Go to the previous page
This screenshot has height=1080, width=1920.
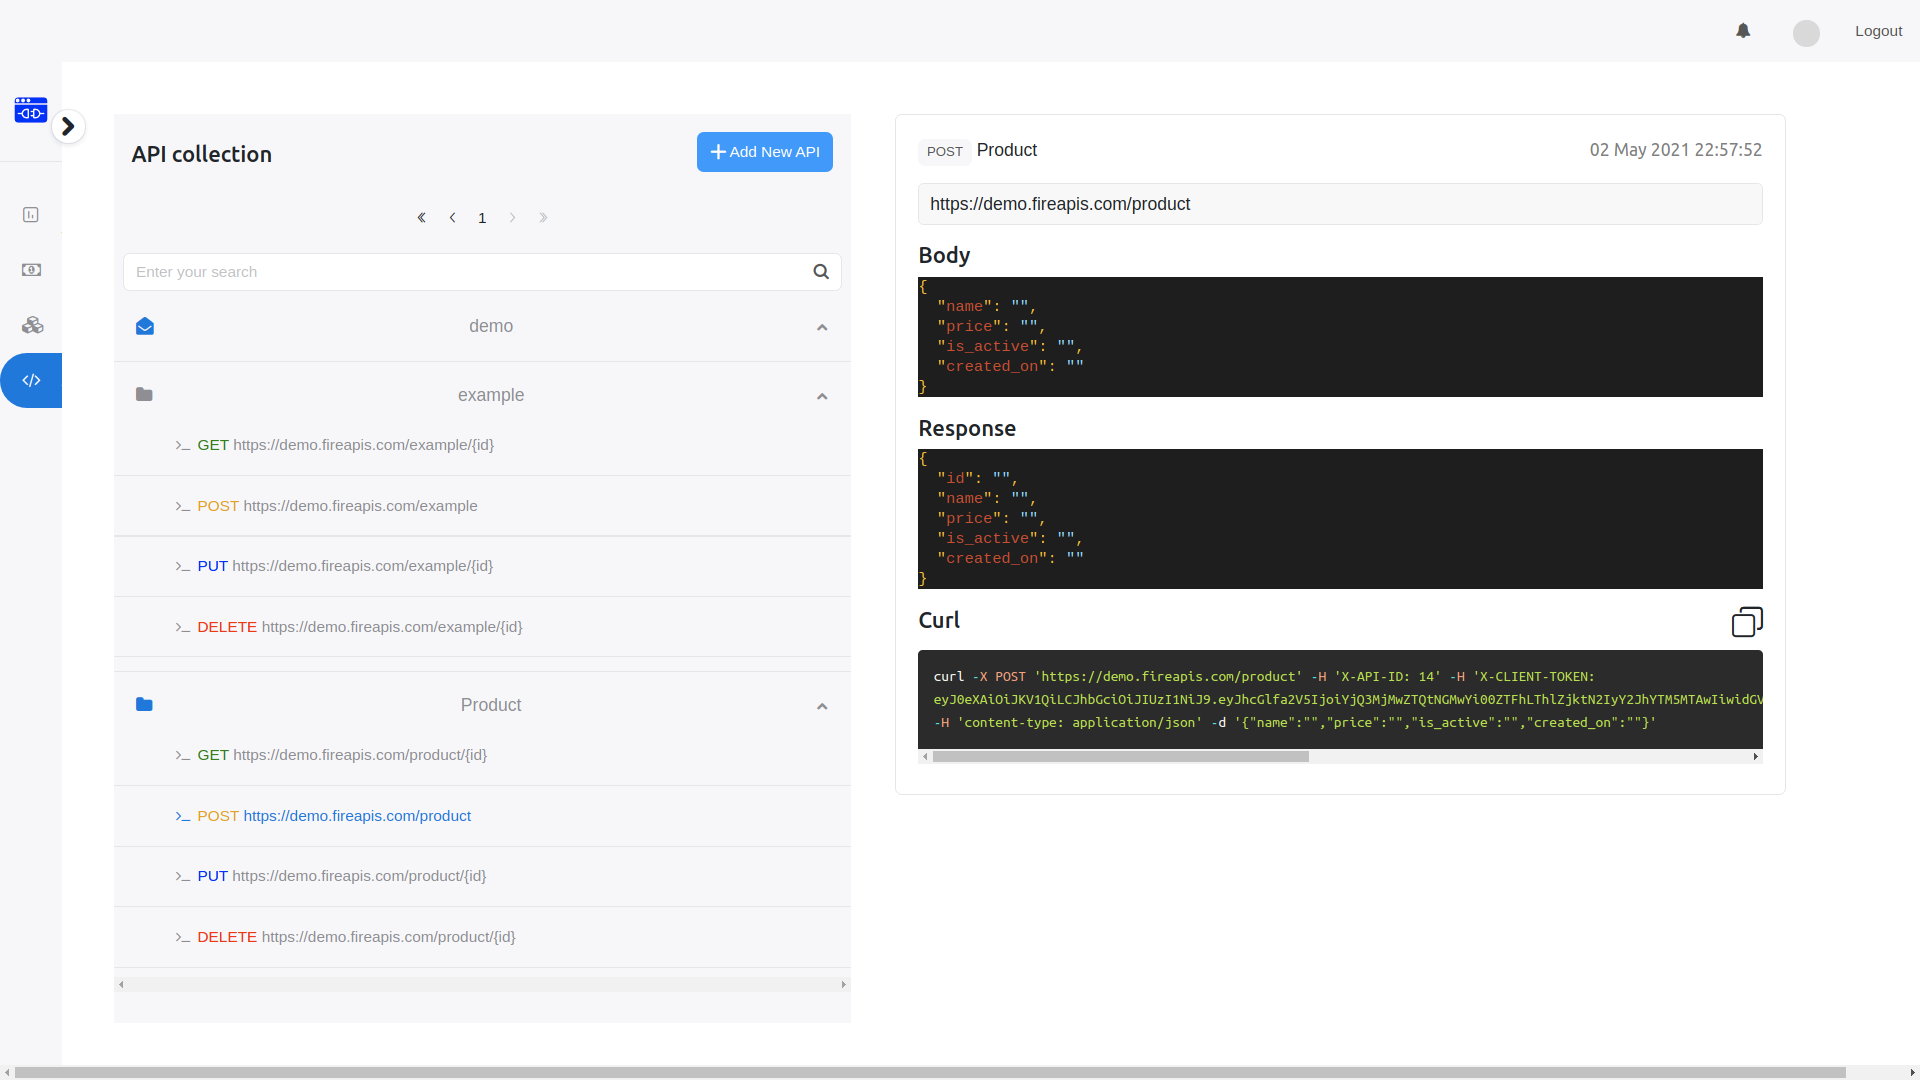pos(452,218)
